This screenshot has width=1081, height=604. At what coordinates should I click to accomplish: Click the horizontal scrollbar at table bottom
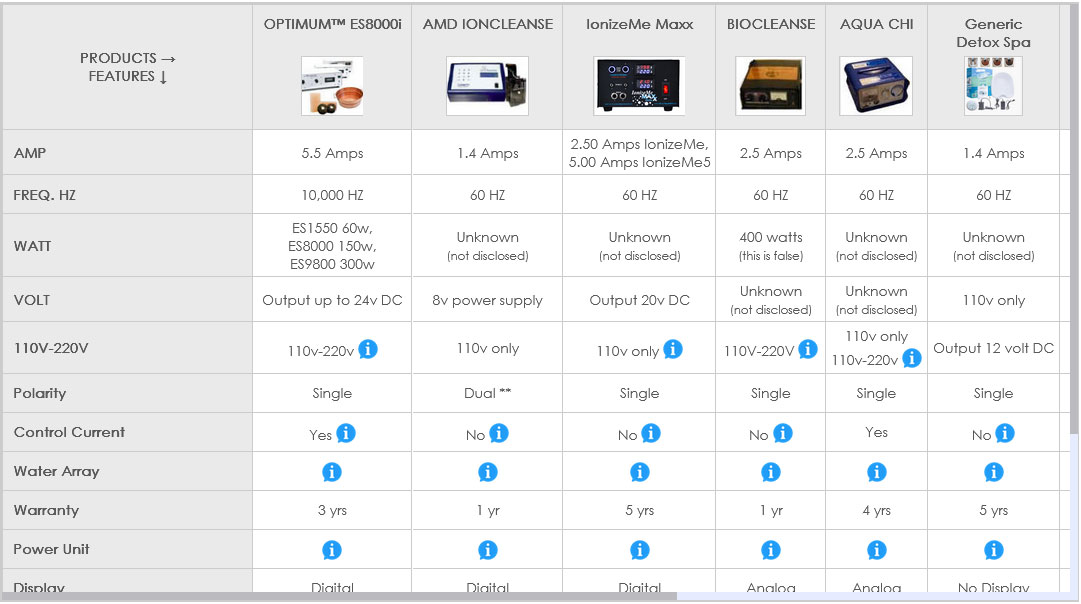(339, 596)
